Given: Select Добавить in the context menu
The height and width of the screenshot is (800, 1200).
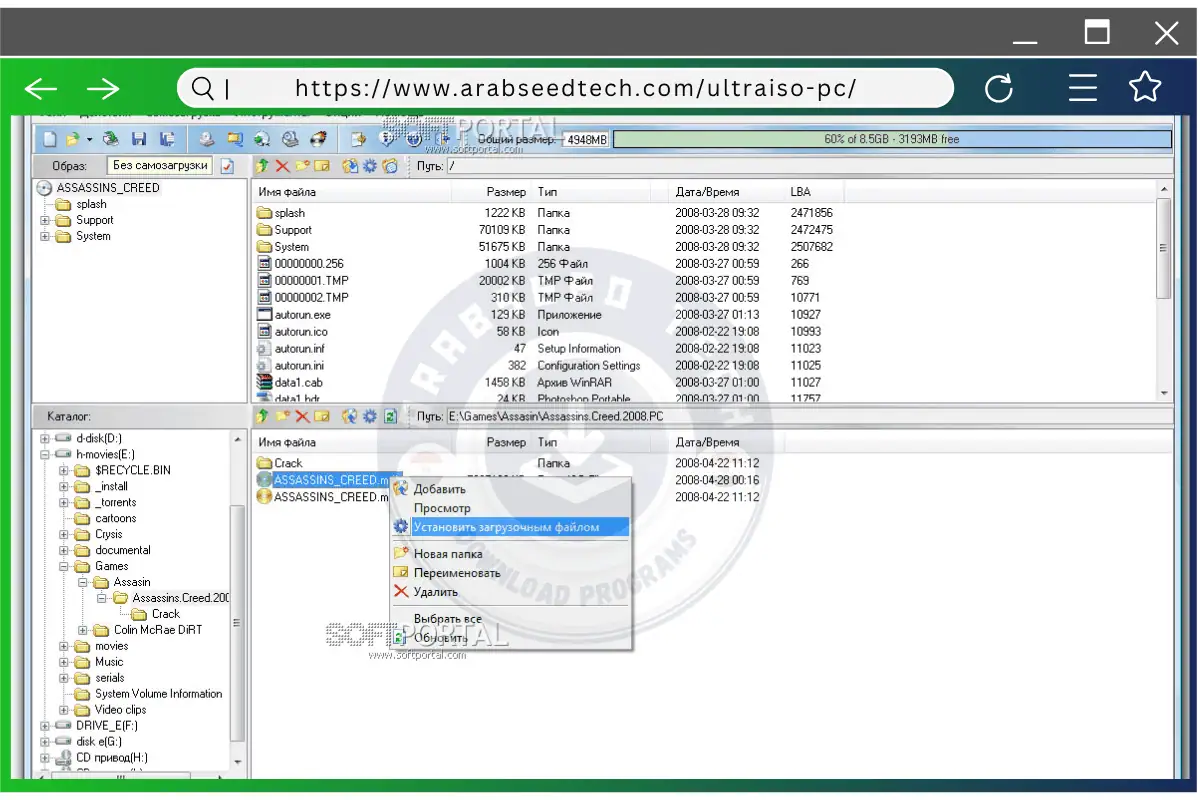Looking at the screenshot, I should click(x=440, y=489).
